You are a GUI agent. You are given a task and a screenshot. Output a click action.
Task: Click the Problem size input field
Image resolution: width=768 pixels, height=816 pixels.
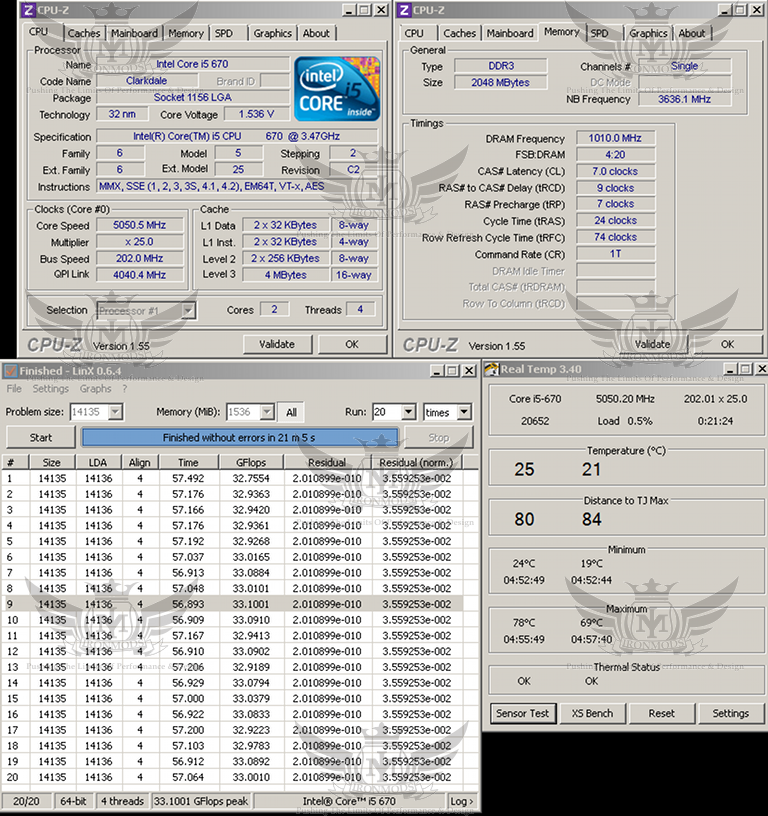click(x=90, y=412)
